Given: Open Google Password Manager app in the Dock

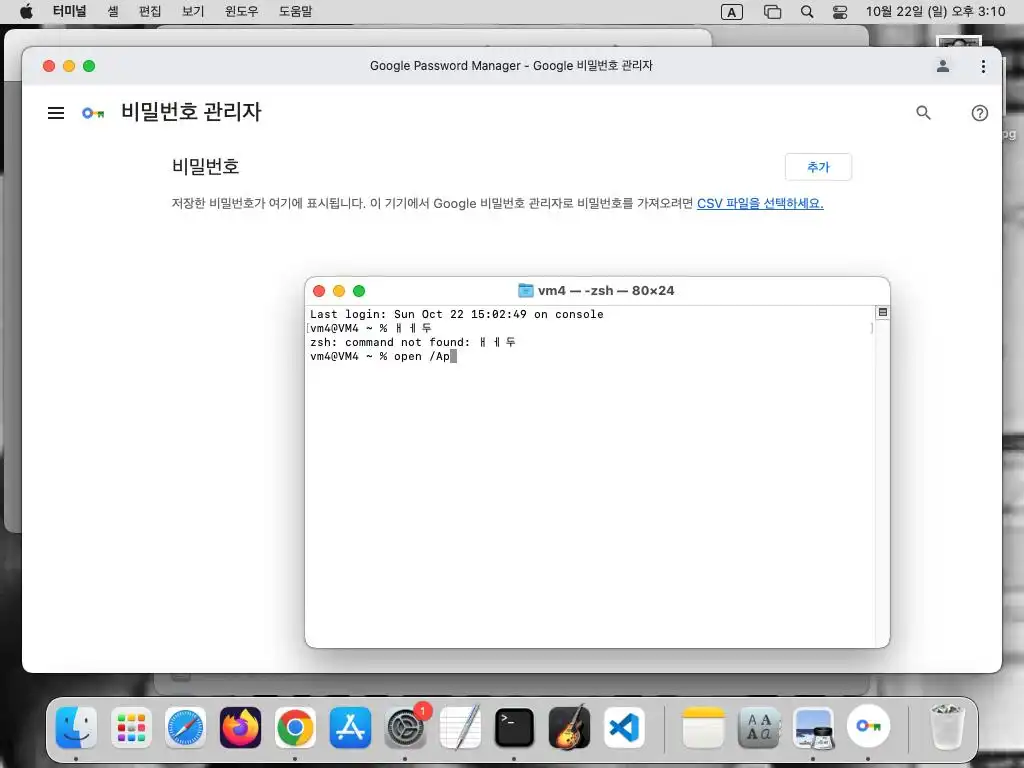Looking at the screenshot, I should point(868,727).
